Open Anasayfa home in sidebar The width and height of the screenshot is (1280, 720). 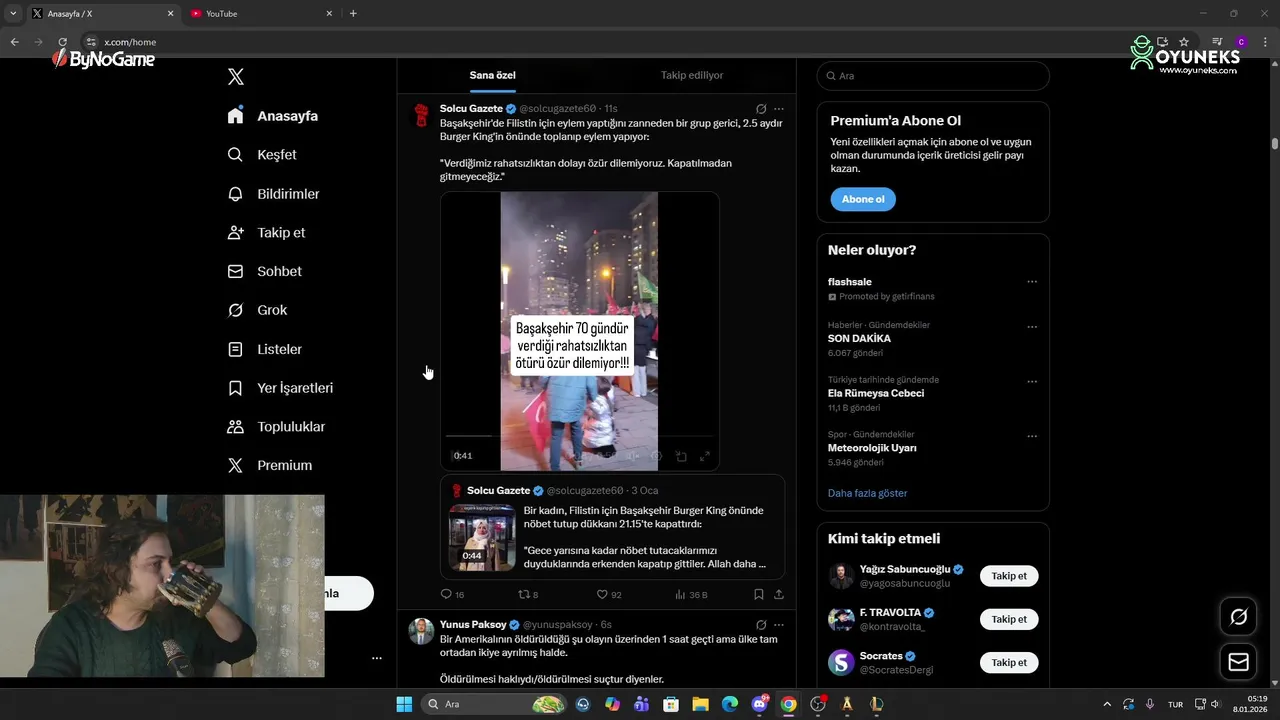(272, 116)
